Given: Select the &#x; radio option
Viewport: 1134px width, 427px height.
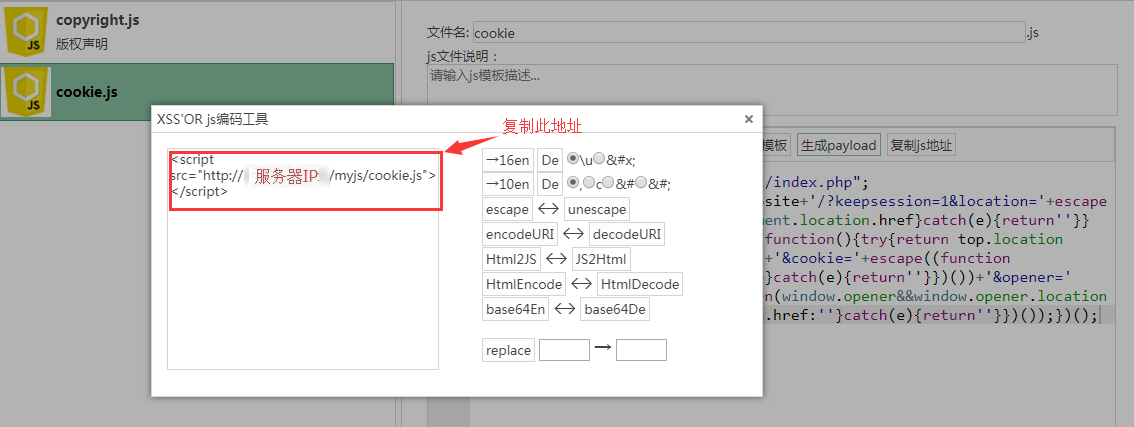Looking at the screenshot, I should point(599,158).
